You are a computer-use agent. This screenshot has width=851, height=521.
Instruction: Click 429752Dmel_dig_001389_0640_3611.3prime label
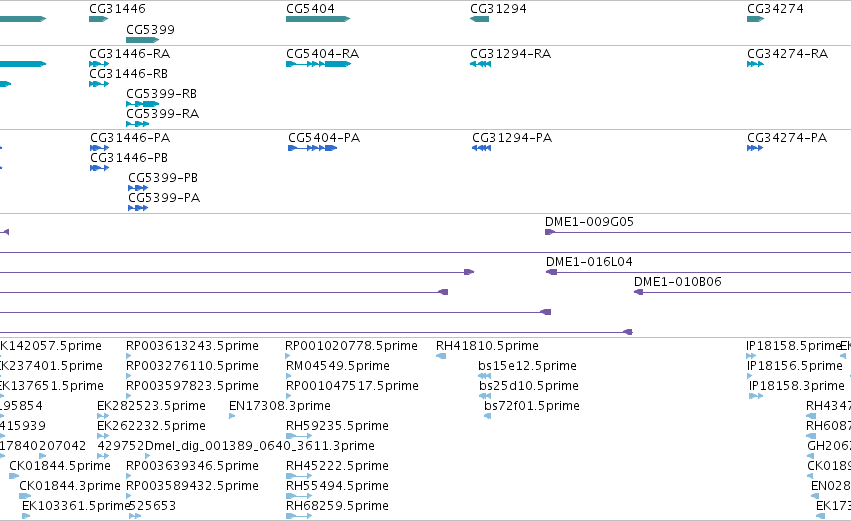coord(236,447)
